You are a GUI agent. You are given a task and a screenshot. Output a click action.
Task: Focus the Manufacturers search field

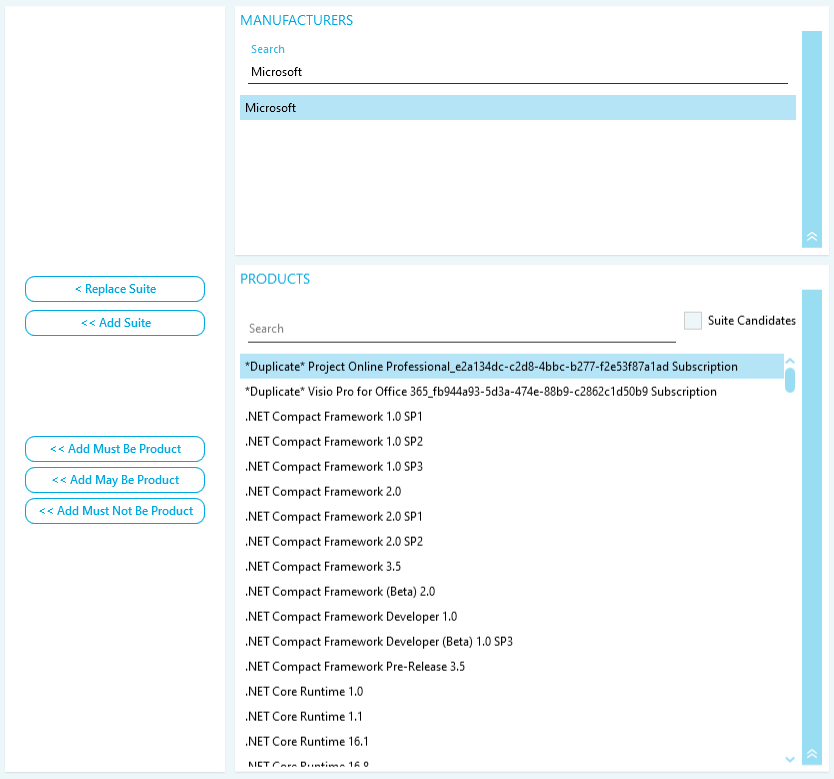pos(518,72)
